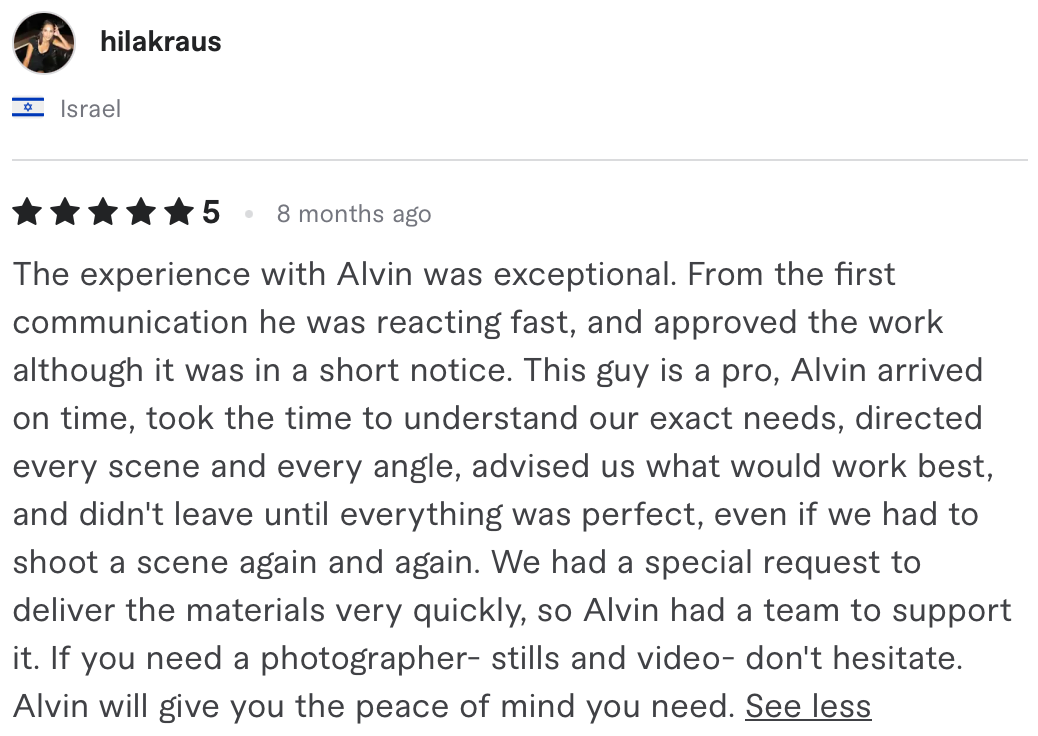Click the Israel flag icon
This screenshot has width=1038, height=736.
coord(28,107)
